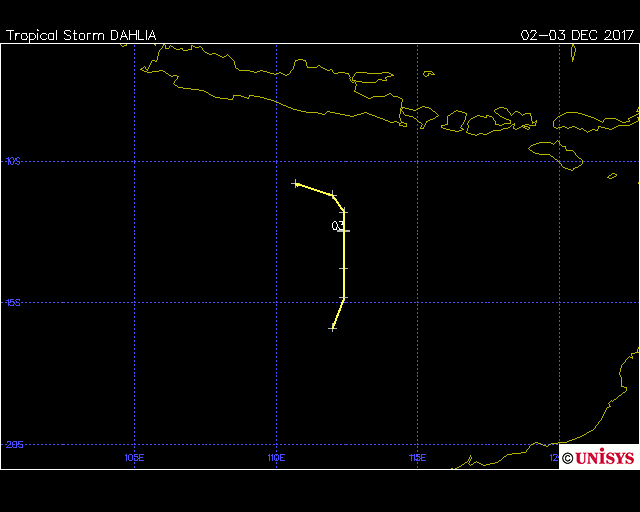Click the 'Tropical Storm DAHLIA' title

pyautogui.click(x=81, y=35)
